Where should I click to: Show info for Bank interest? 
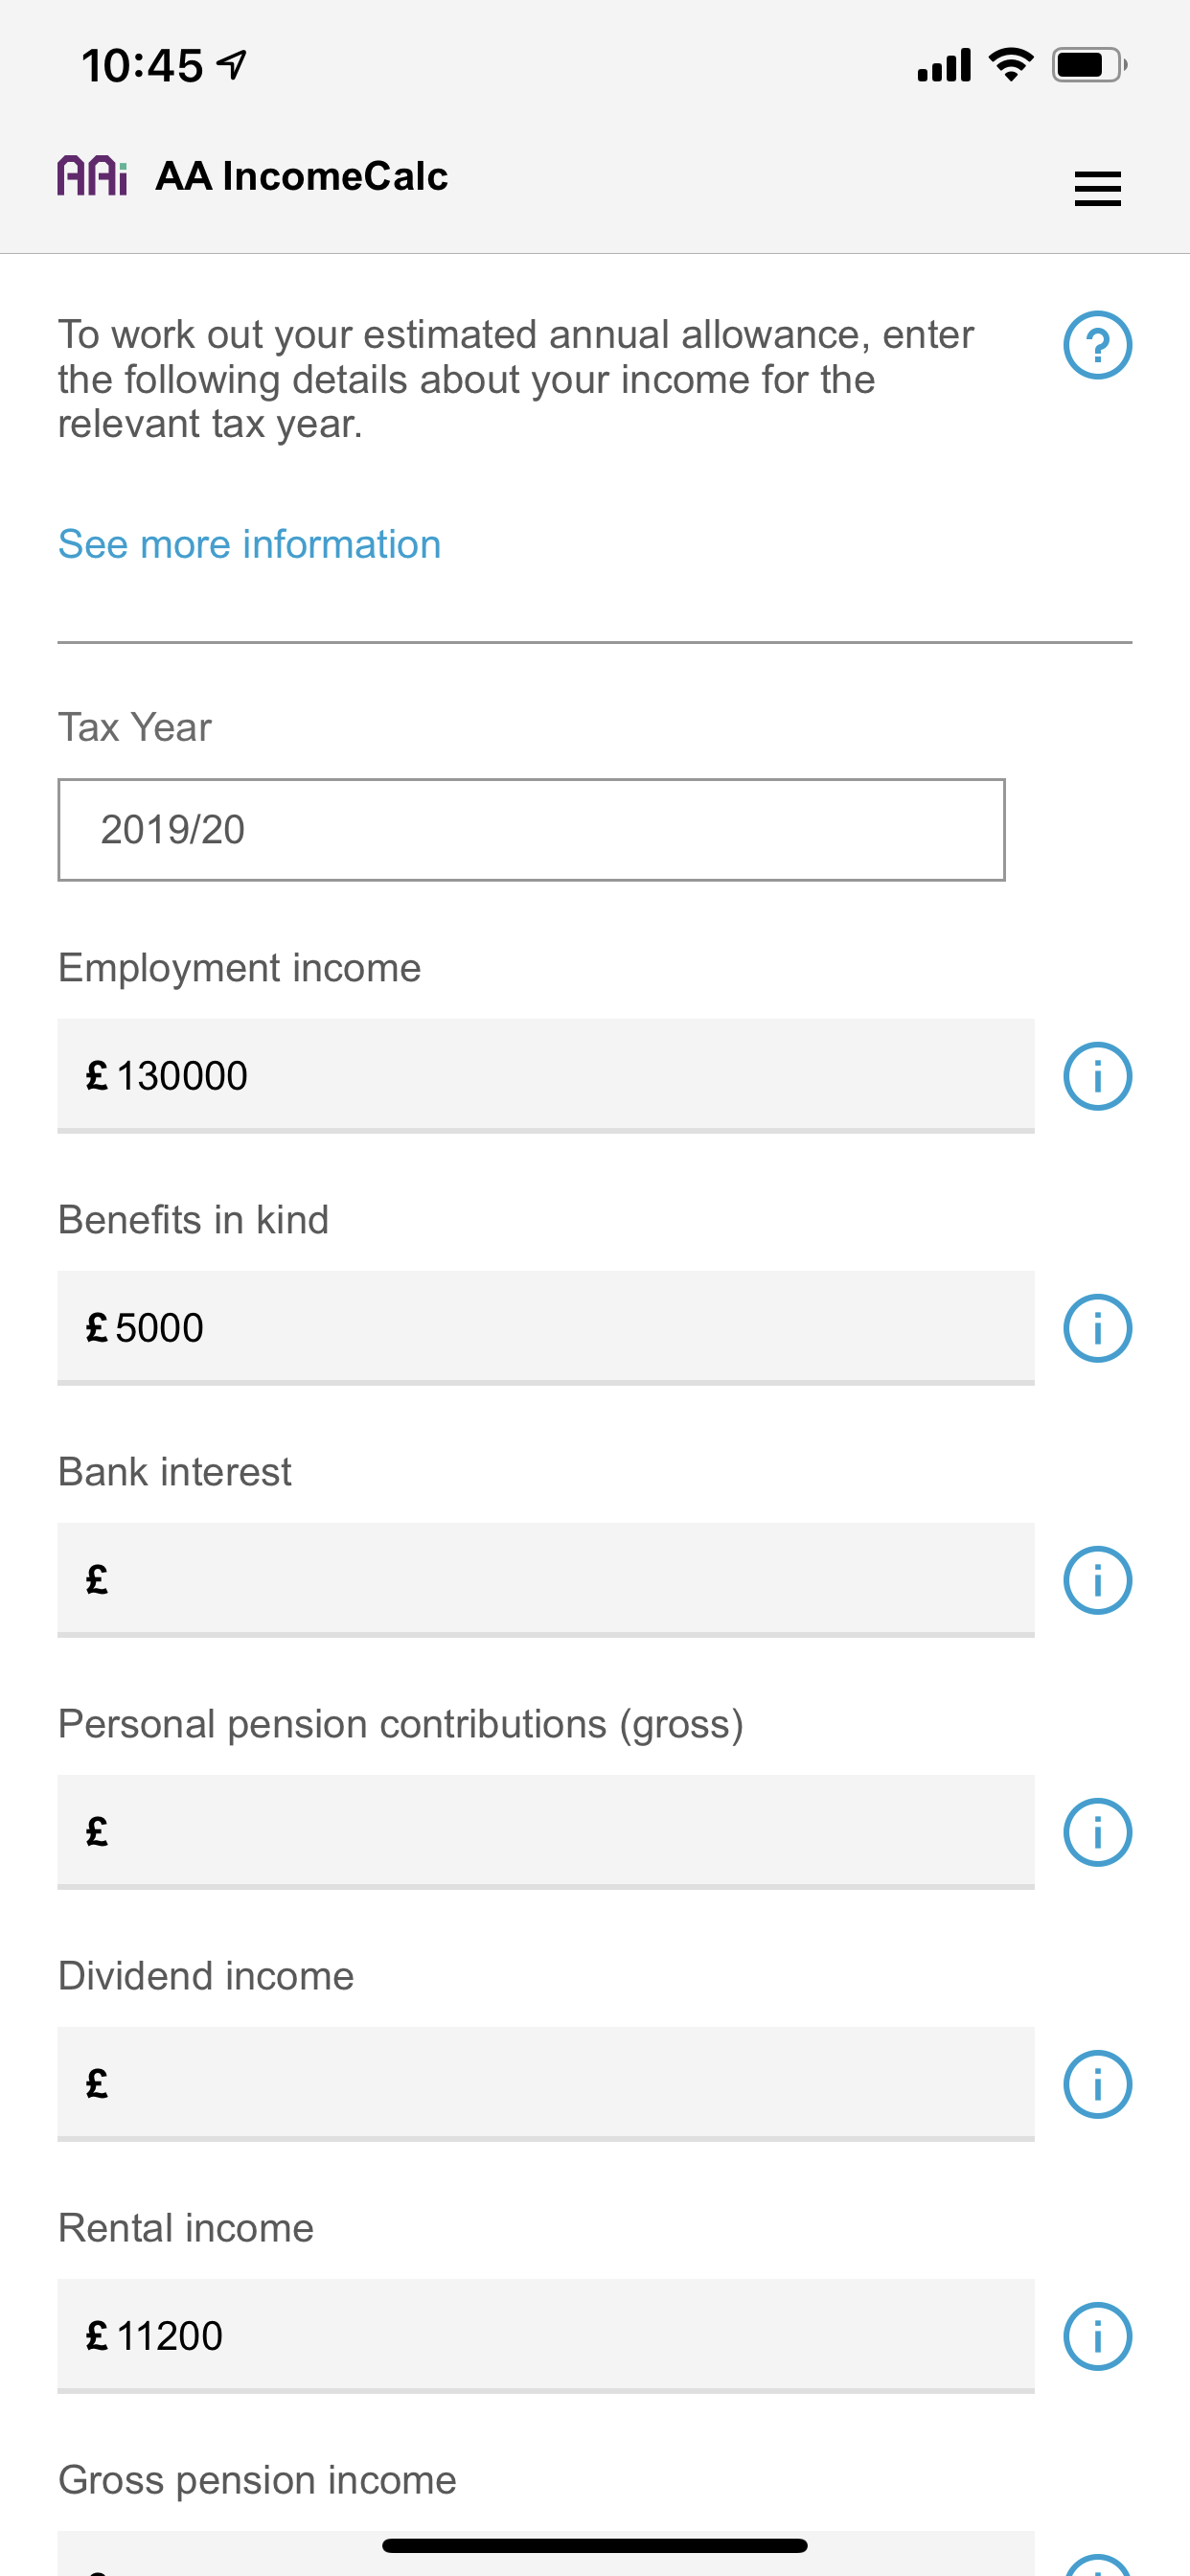click(1097, 1581)
